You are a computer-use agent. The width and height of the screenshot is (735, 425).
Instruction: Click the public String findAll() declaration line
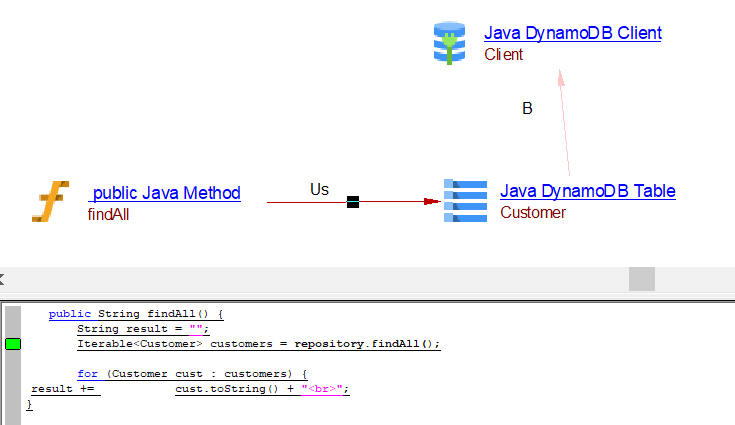pos(135,314)
